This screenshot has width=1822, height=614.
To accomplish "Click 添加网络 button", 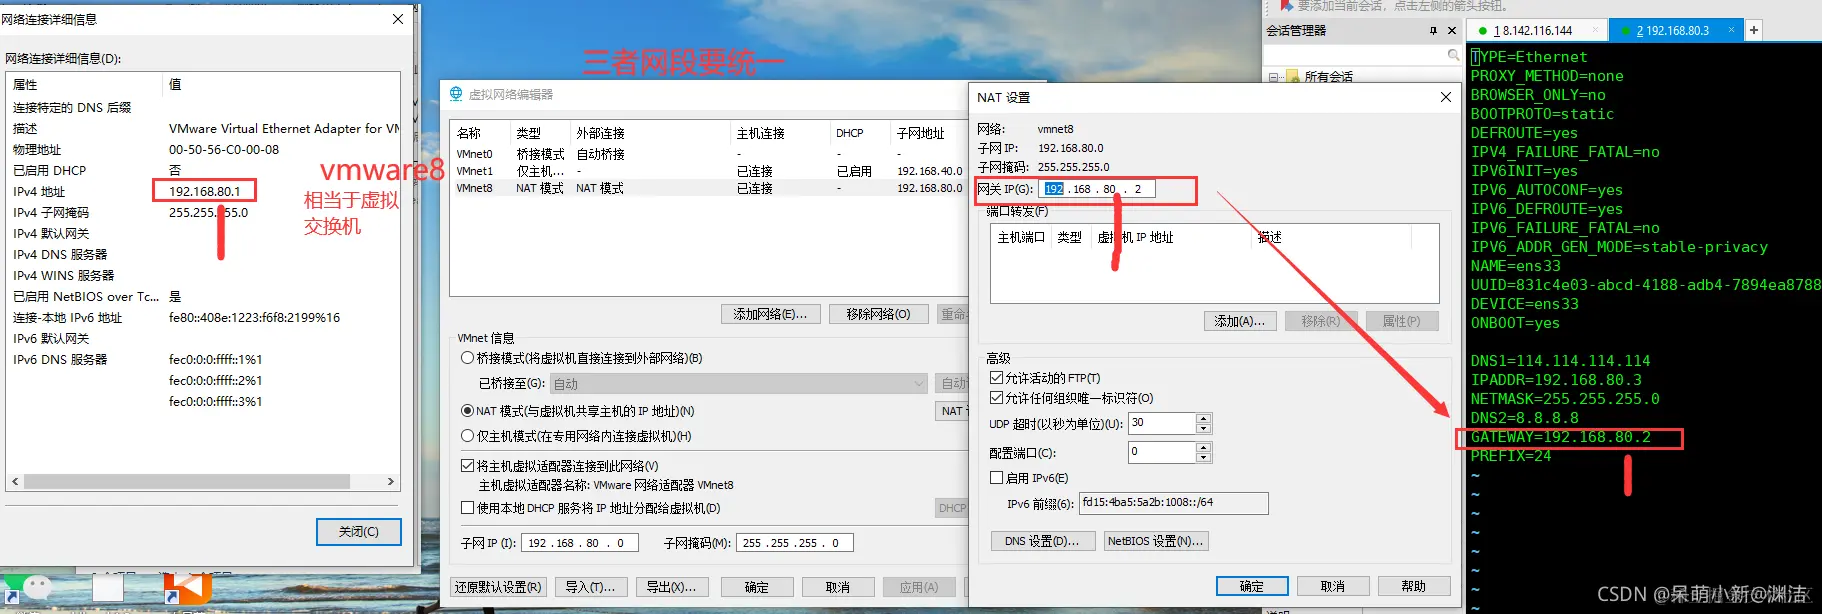I will tap(770, 314).
